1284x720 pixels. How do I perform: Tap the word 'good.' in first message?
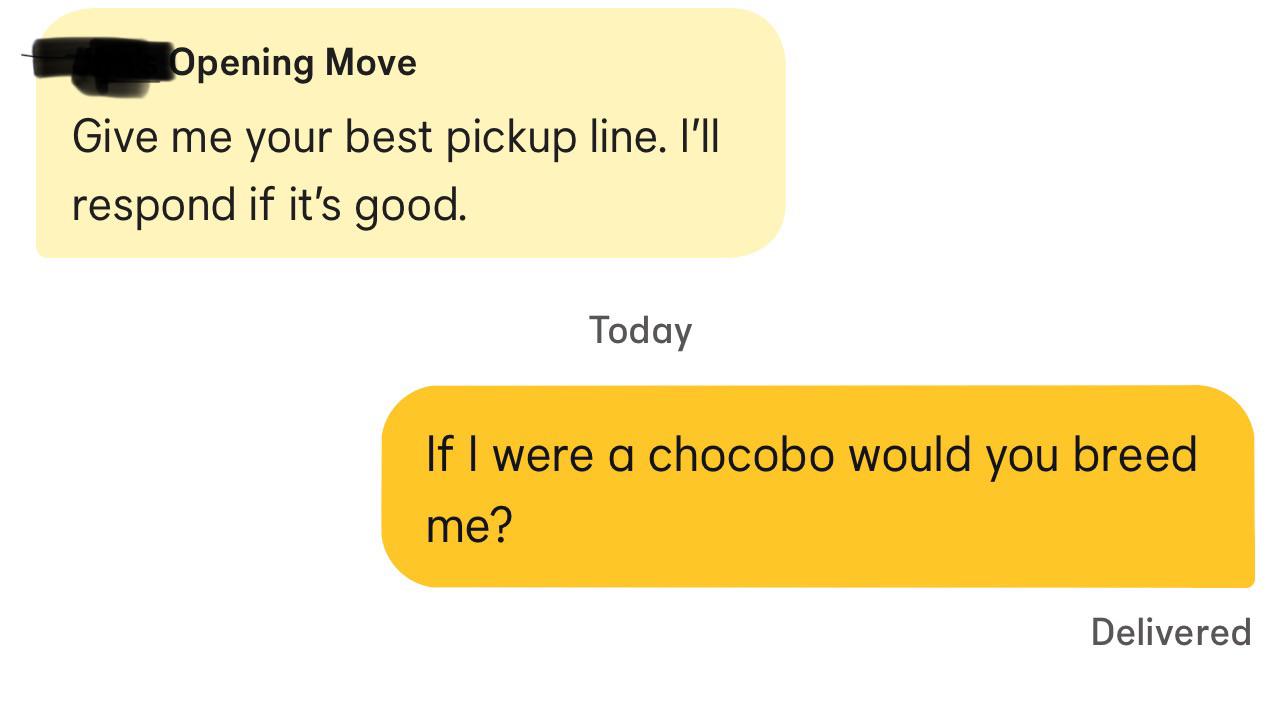pyautogui.click(x=411, y=206)
